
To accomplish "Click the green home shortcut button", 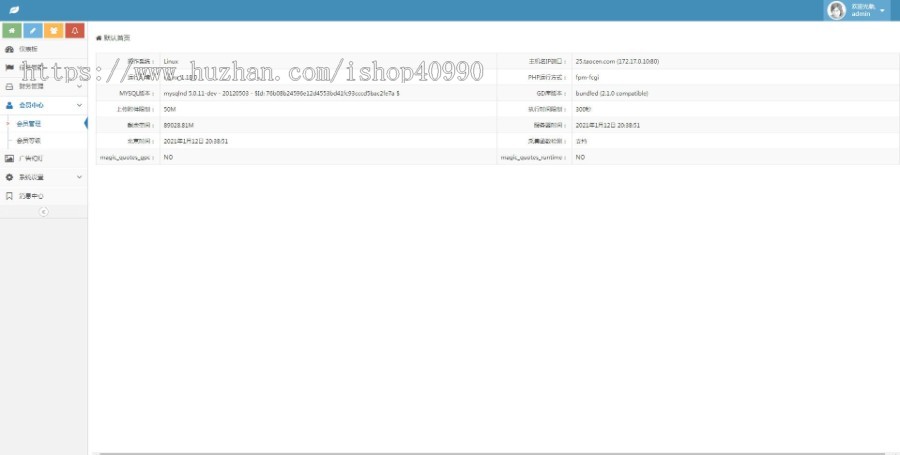I will (x=11, y=31).
